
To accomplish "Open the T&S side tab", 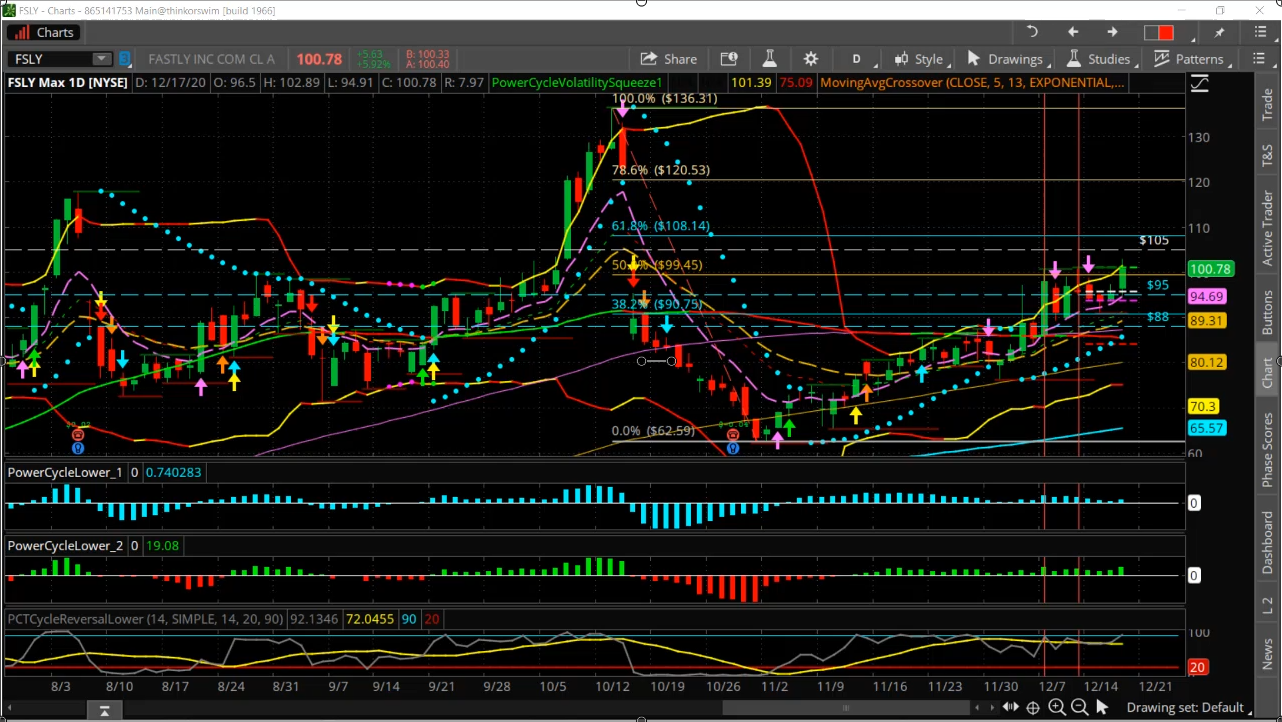I will (1267, 156).
